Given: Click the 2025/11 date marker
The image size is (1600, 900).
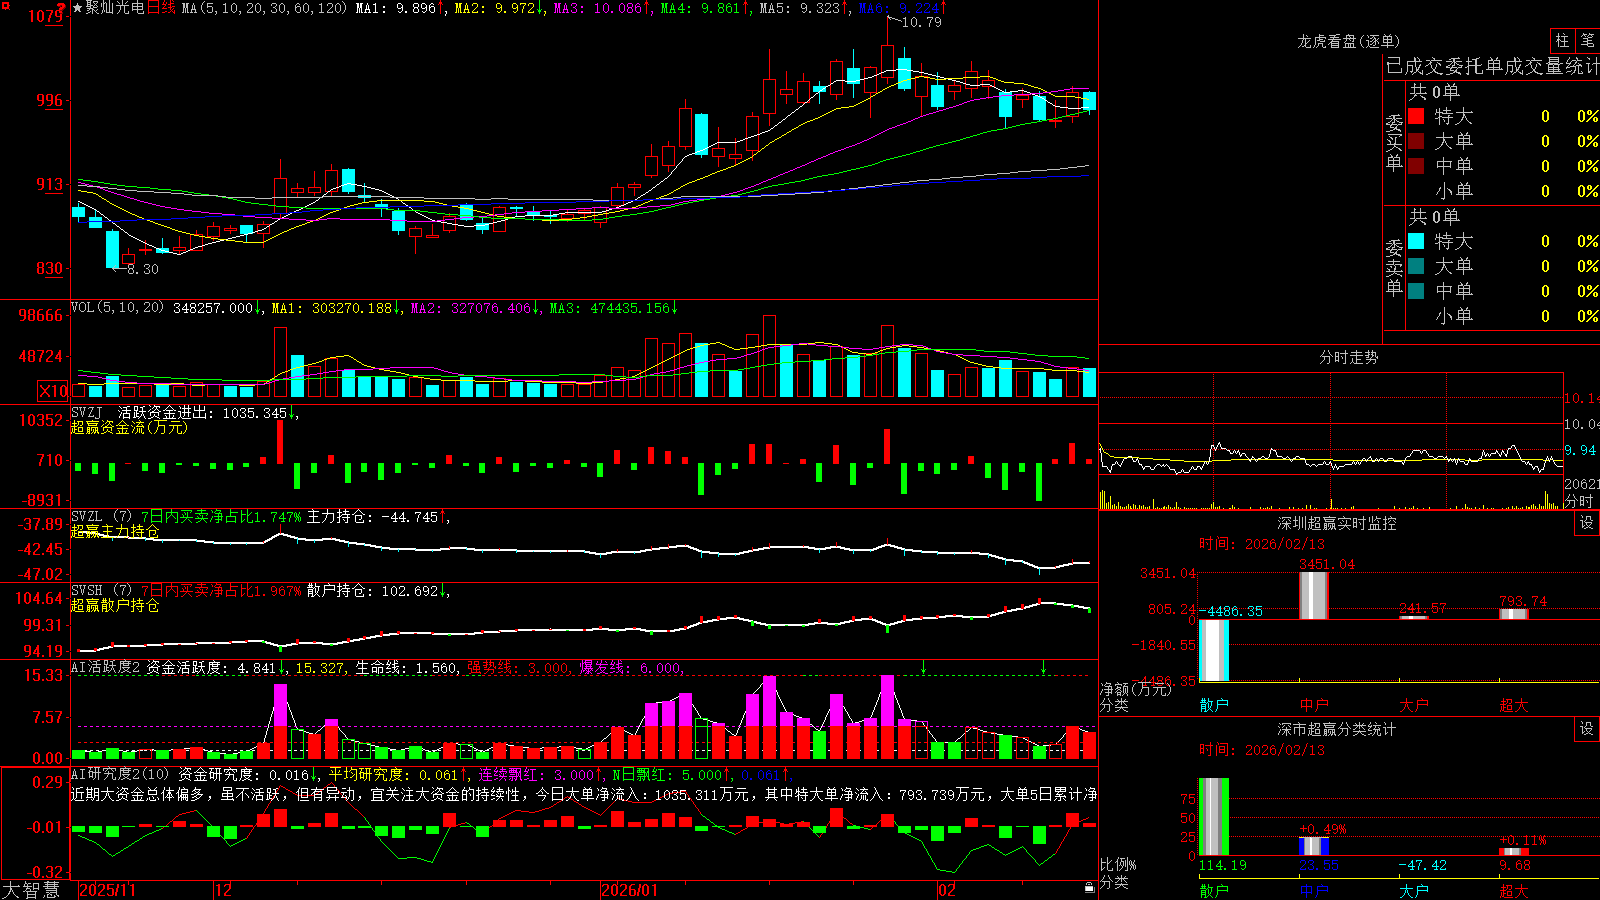Looking at the screenshot, I should [107, 890].
